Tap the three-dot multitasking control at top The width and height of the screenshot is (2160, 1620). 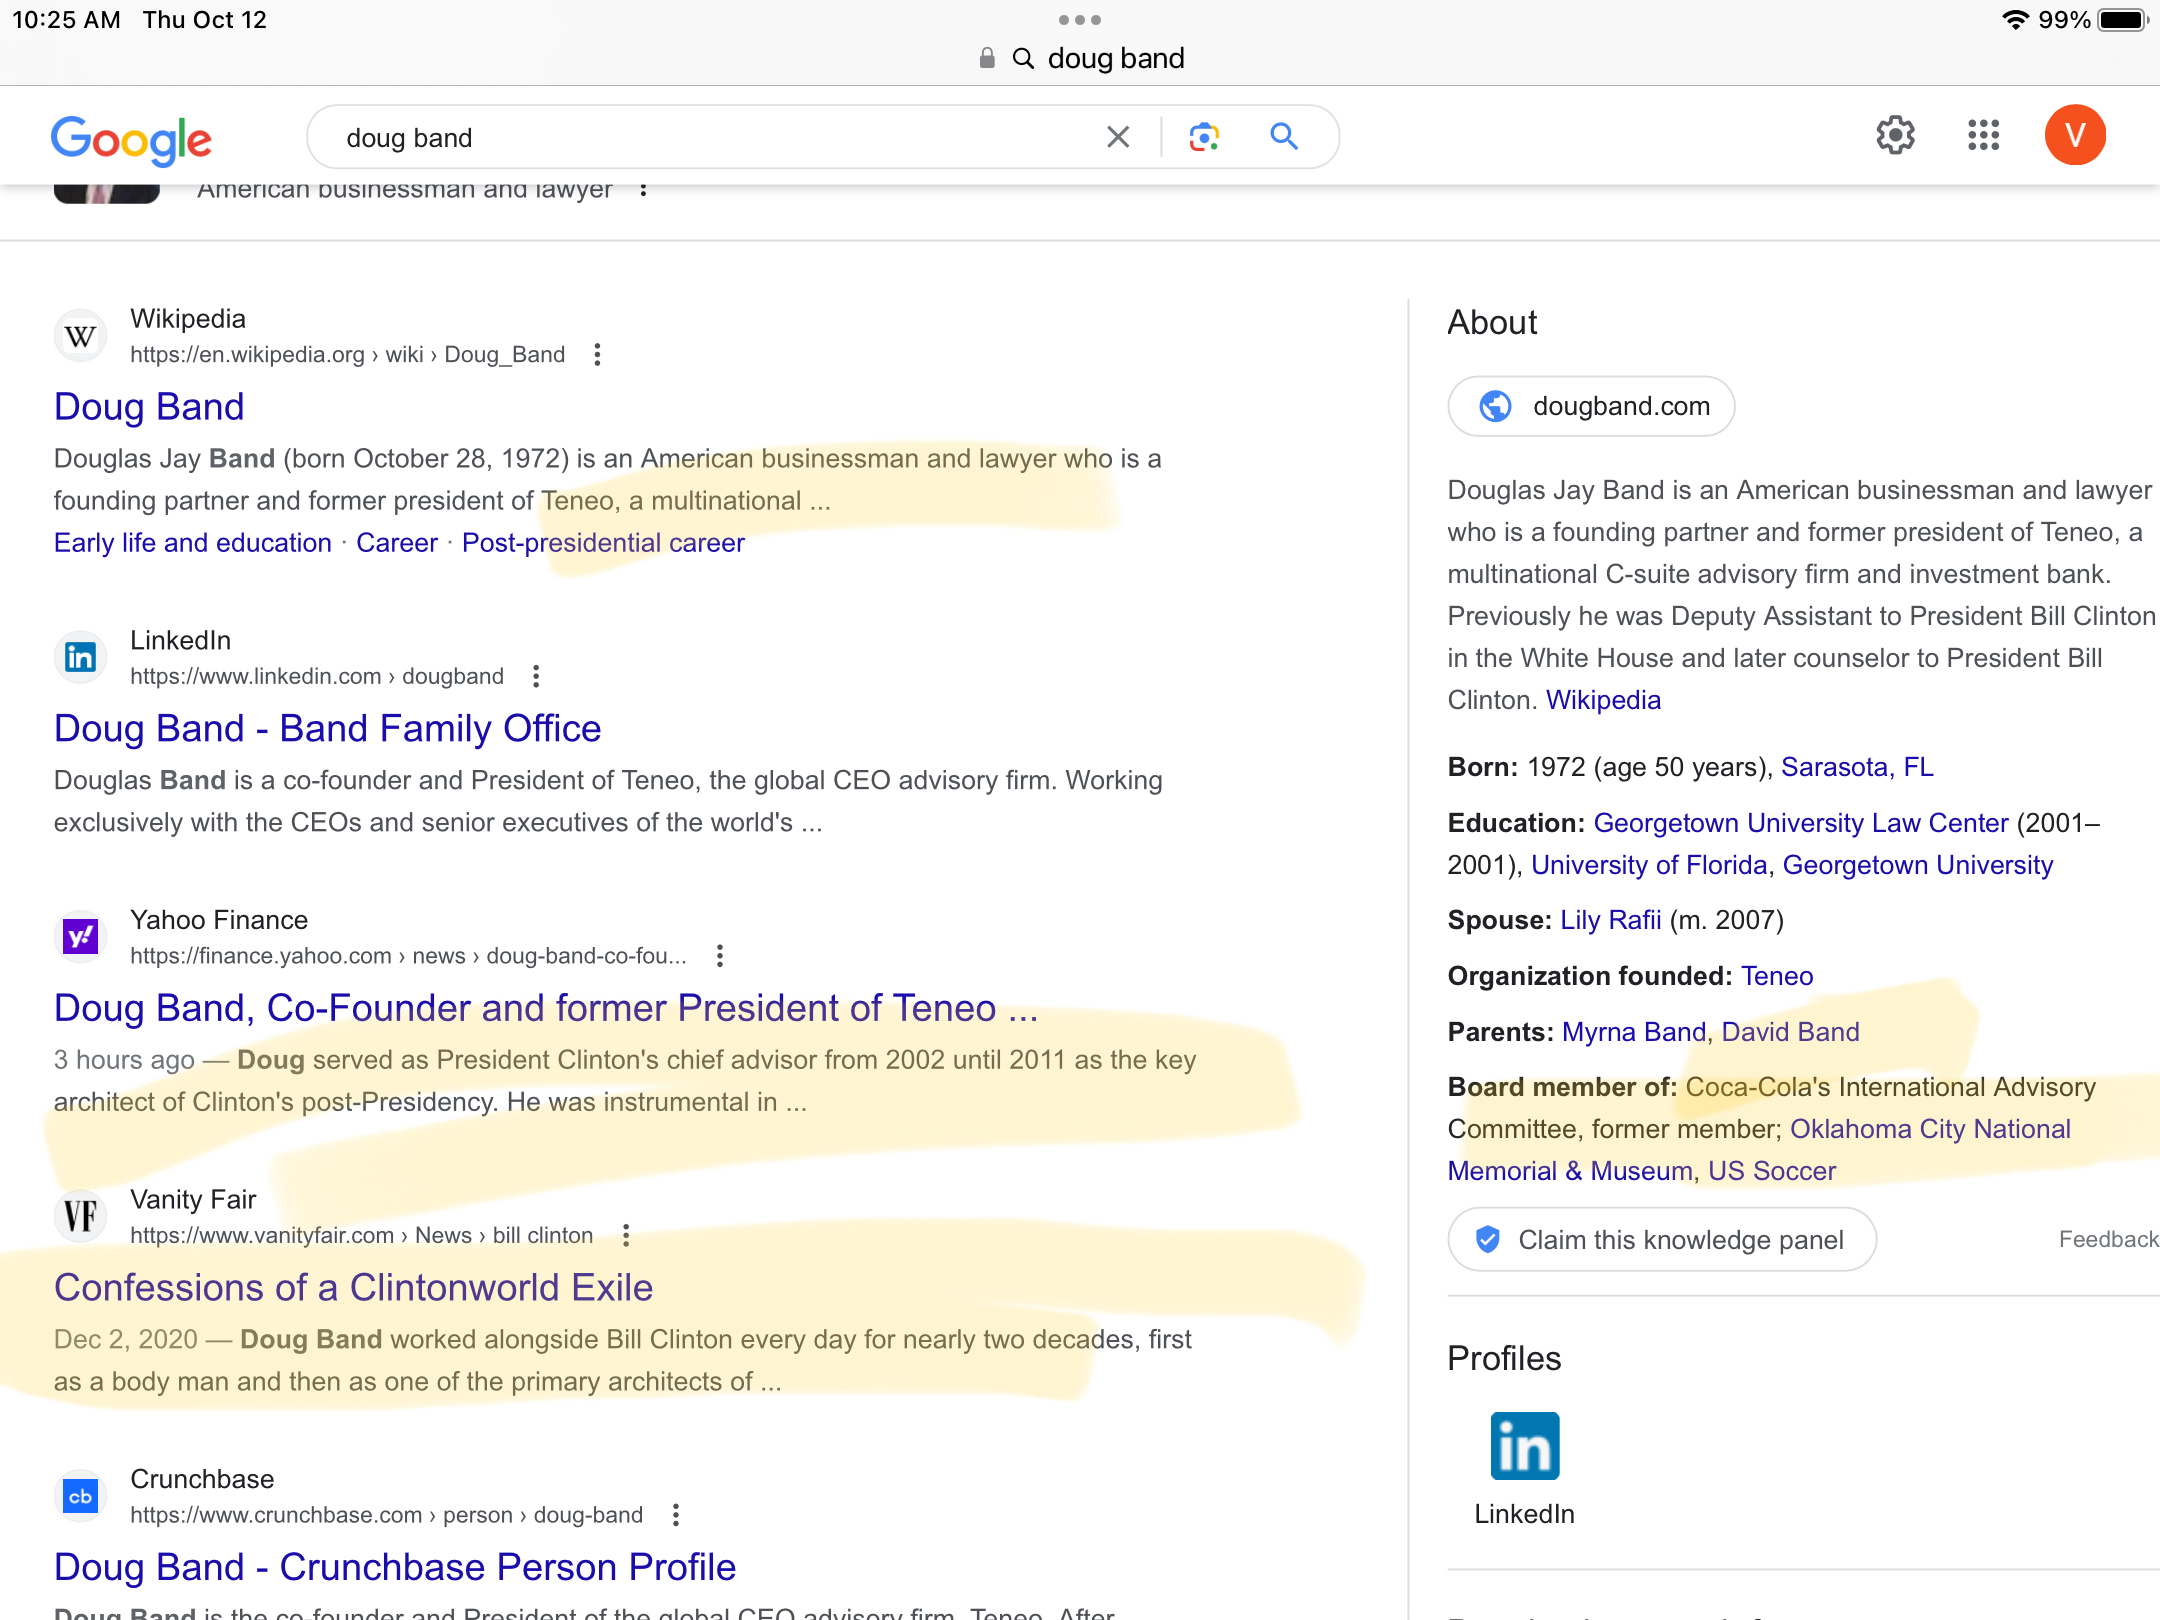1080,20
